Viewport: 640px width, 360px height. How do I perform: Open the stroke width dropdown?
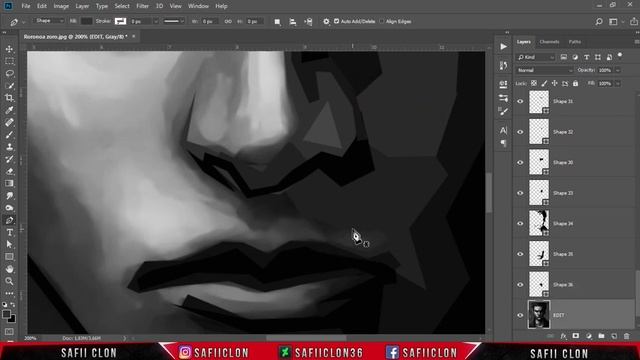[x=156, y=21]
